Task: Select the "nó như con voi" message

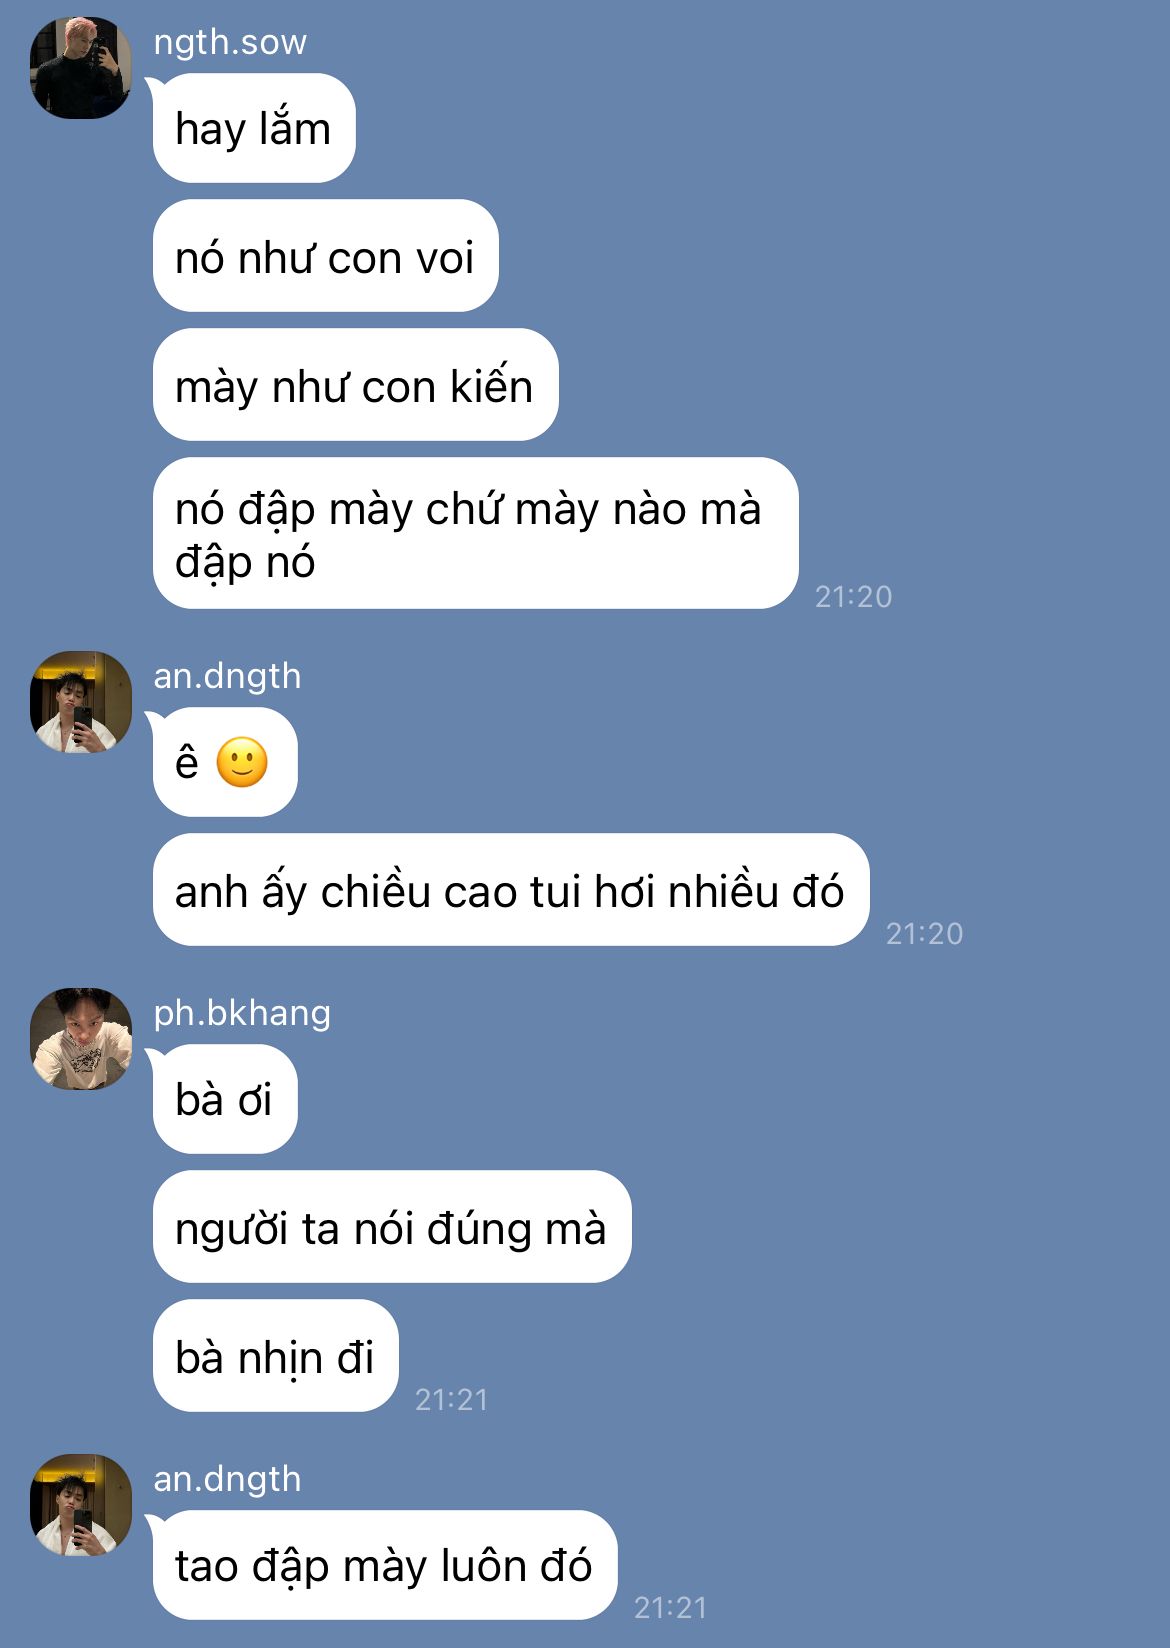Action: tap(325, 256)
